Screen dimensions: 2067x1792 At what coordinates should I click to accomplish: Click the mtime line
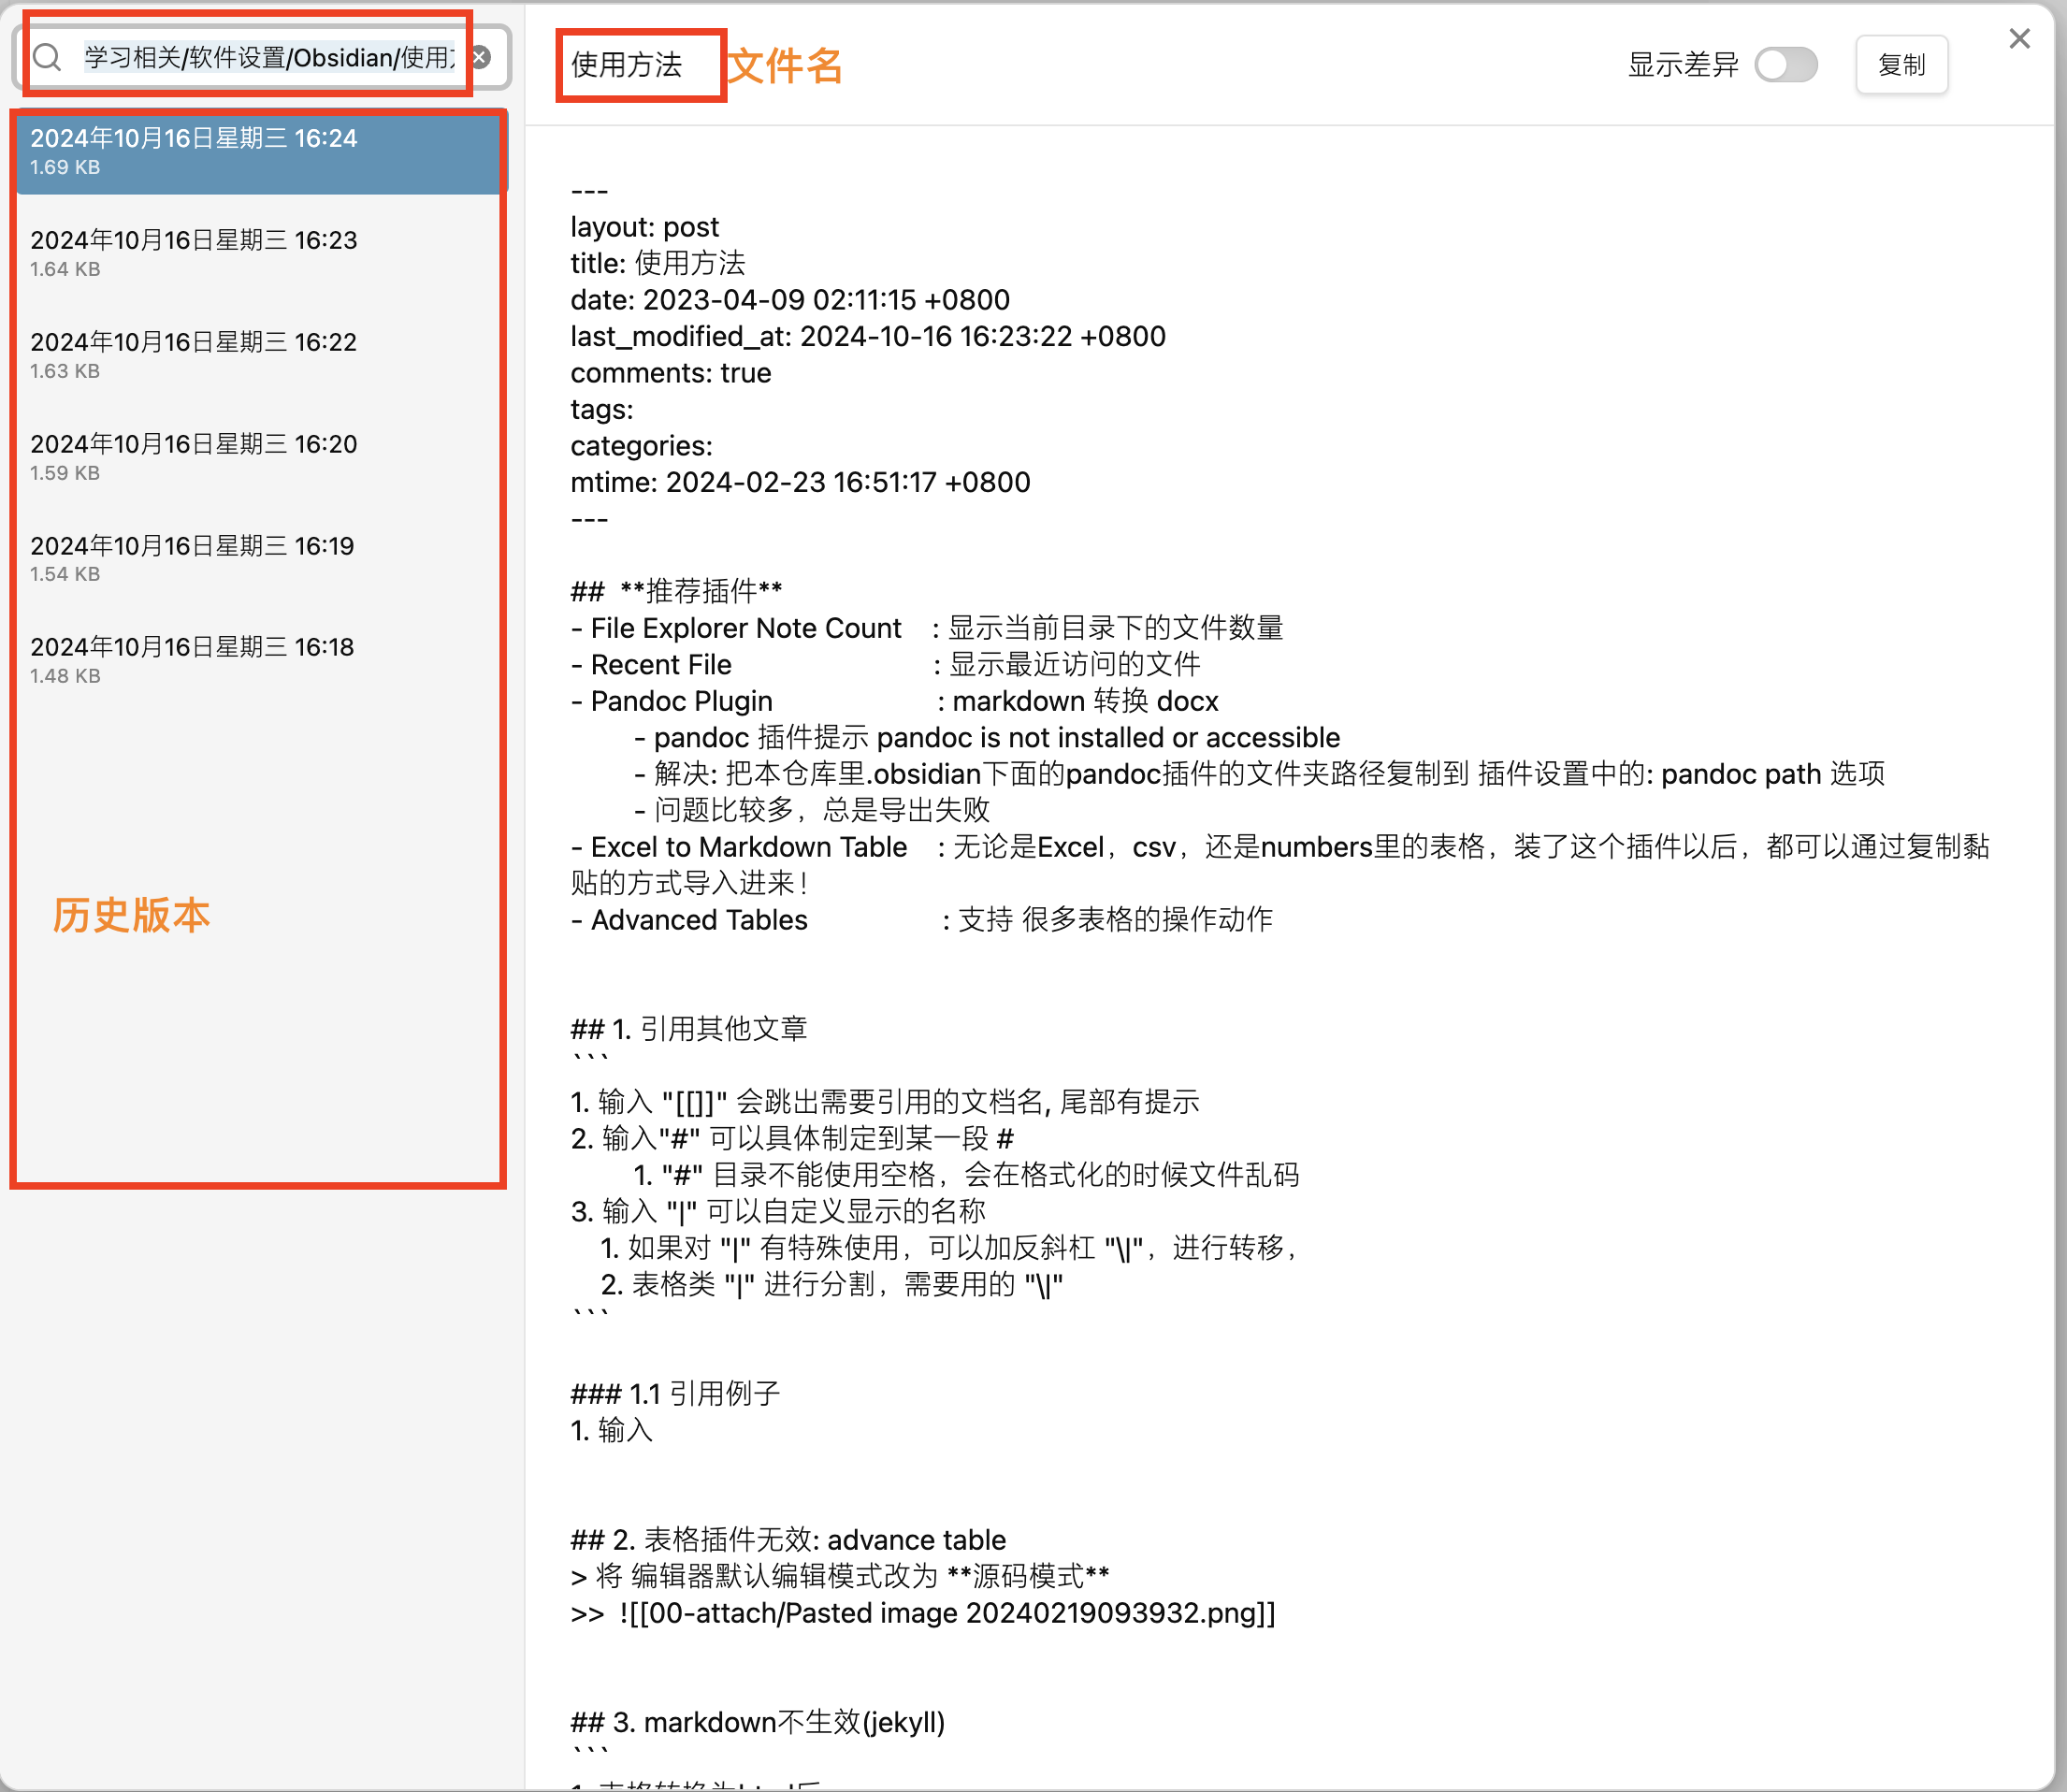(x=800, y=482)
